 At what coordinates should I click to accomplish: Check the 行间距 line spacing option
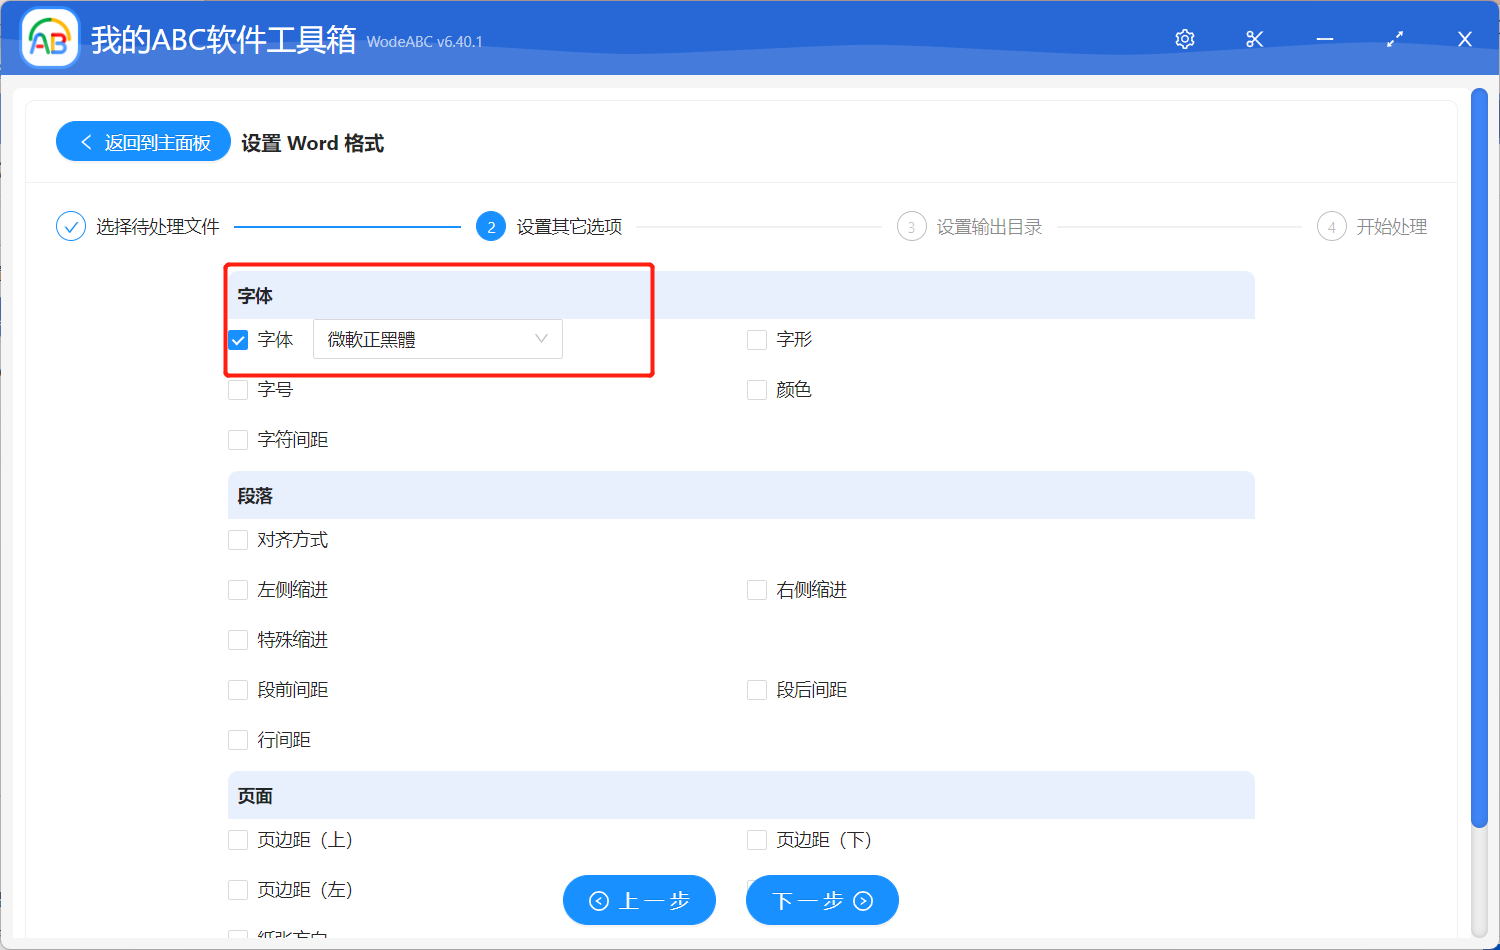tap(237, 739)
